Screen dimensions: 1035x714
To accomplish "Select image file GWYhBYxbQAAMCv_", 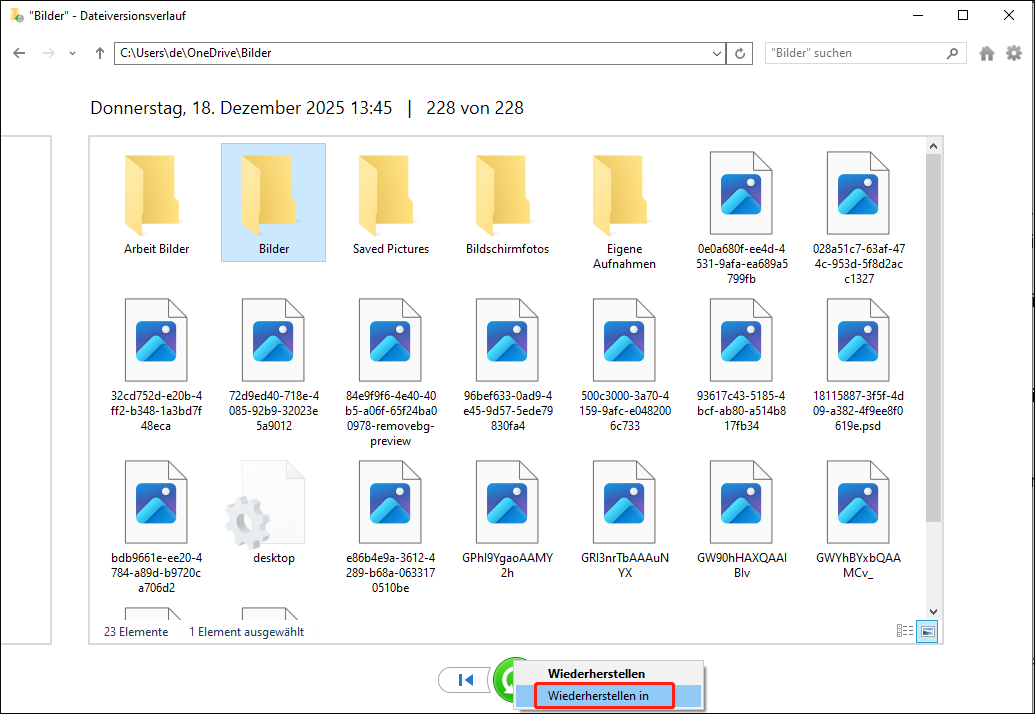I will 859,519.
